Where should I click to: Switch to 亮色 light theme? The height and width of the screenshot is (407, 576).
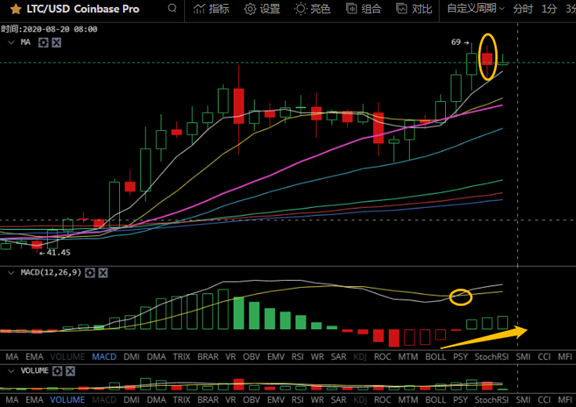tap(312, 8)
